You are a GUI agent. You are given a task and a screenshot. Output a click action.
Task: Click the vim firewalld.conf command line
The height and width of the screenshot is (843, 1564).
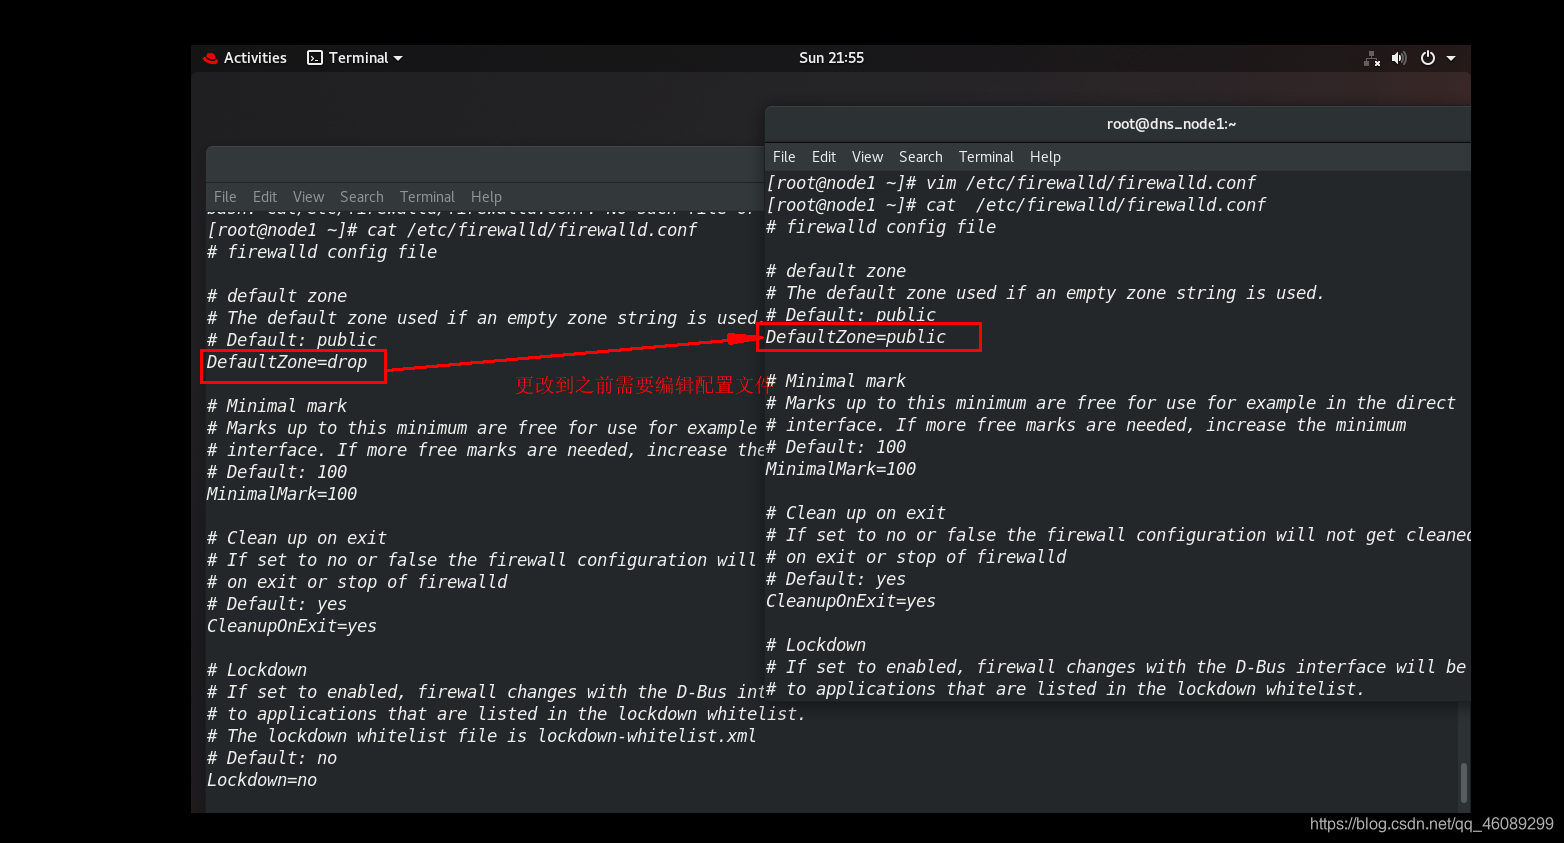pyautogui.click(x=1011, y=183)
